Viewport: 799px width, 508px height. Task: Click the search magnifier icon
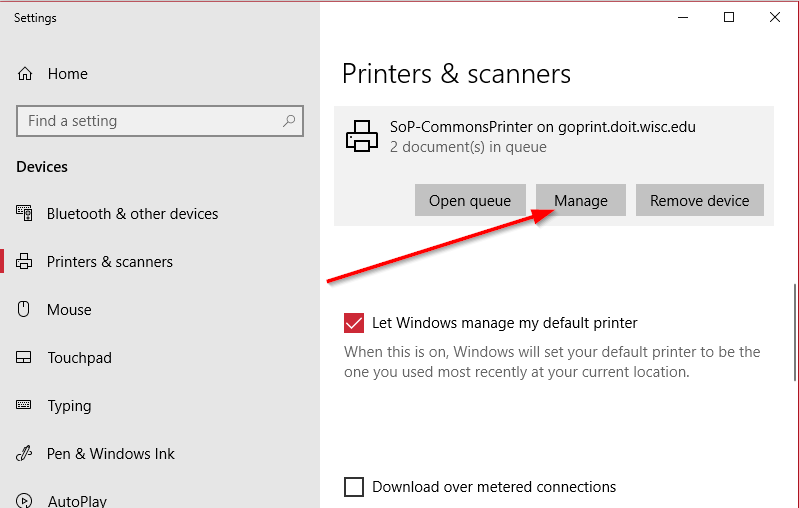pyautogui.click(x=289, y=121)
